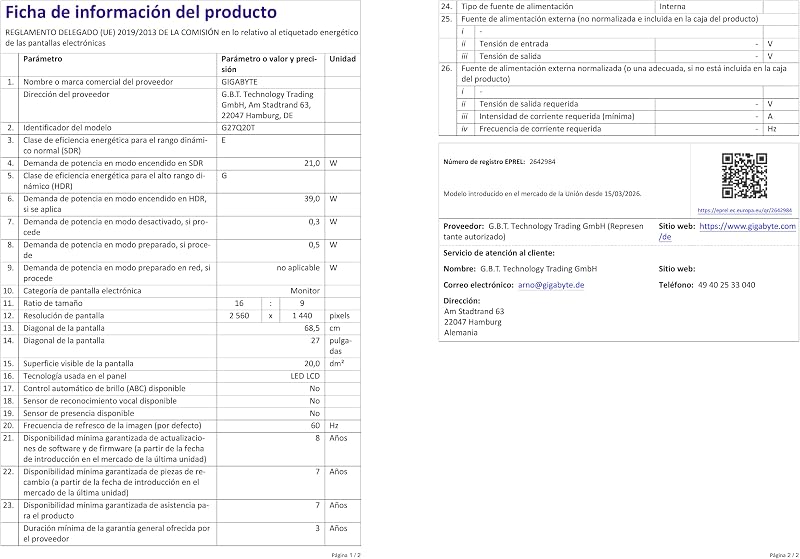This screenshot has width=800, height=559.
Task: Click the EPREL QR code image
Action: pos(744,176)
